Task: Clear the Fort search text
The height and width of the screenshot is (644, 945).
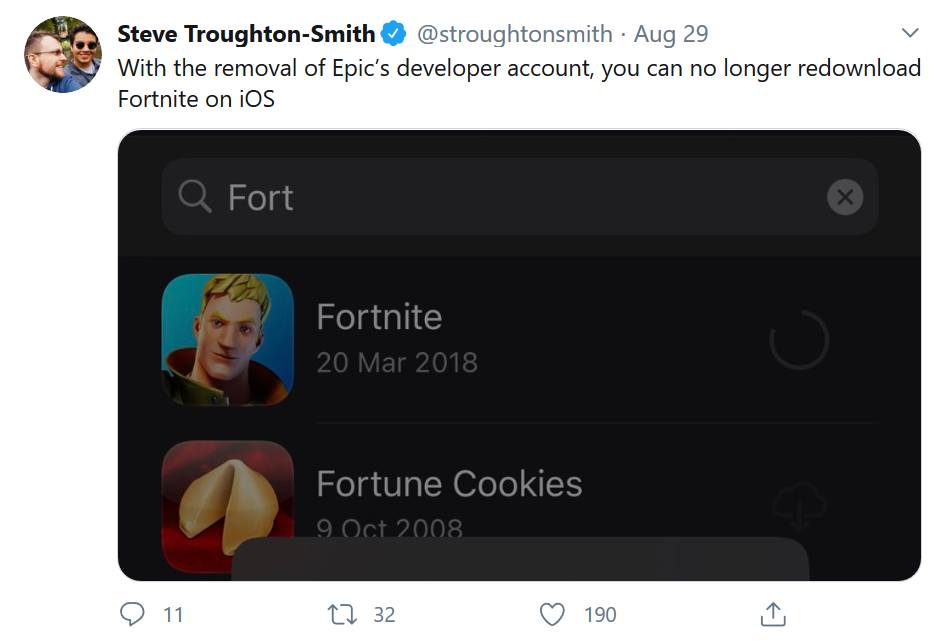Action: tap(845, 197)
